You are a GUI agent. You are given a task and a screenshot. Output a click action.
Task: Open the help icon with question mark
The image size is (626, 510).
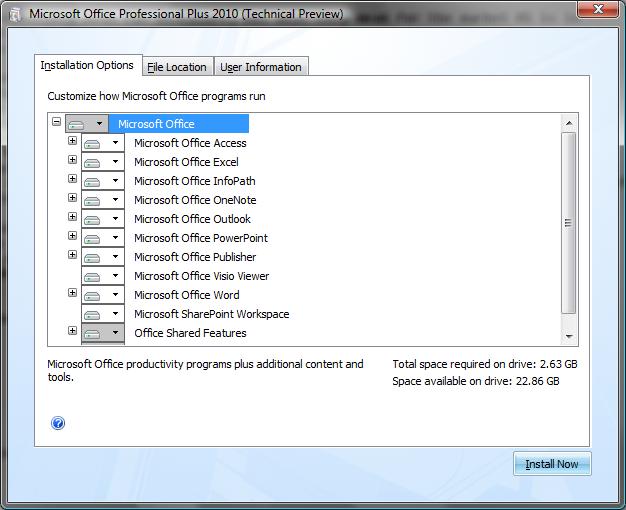(x=58, y=423)
